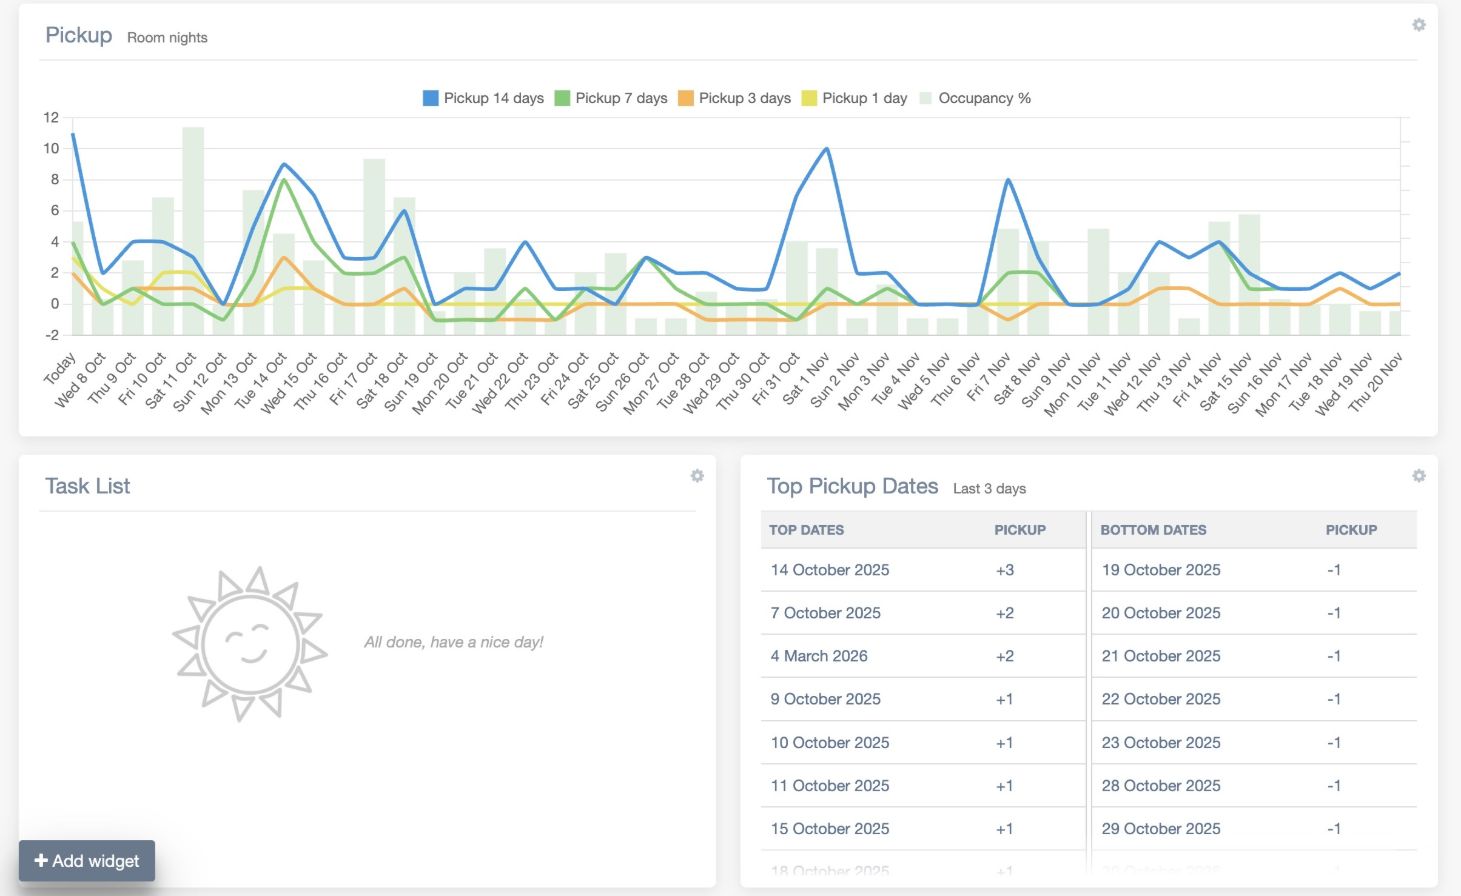Open the 19 October 2025 bottom date
This screenshot has width=1461, height=896.
[x=1160, y=570]
